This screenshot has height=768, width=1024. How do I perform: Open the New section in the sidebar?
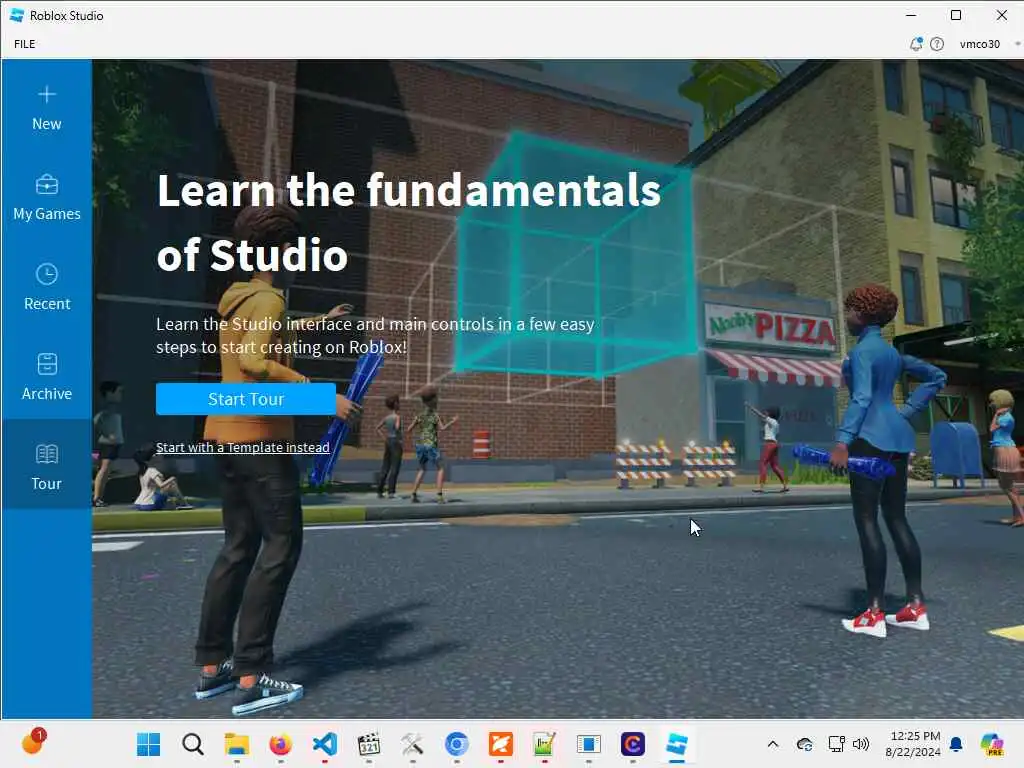46,108
